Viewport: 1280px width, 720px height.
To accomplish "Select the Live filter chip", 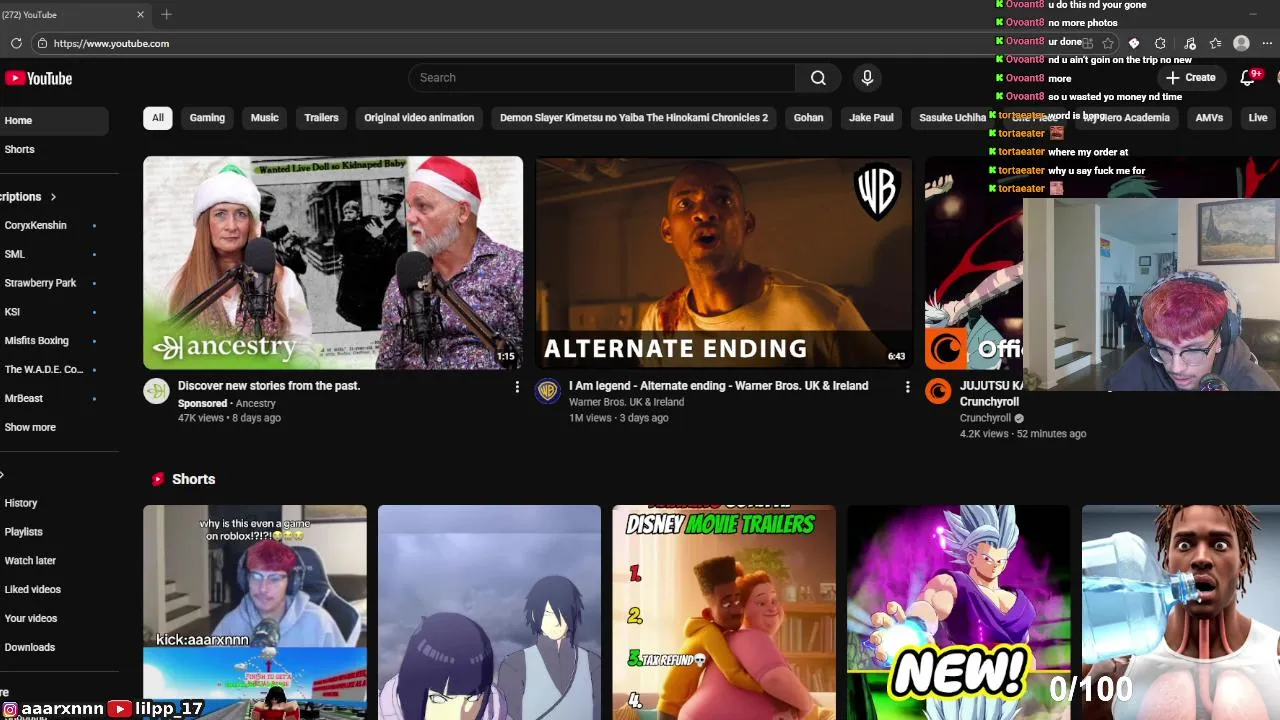I will click(x=1258, y=118).
